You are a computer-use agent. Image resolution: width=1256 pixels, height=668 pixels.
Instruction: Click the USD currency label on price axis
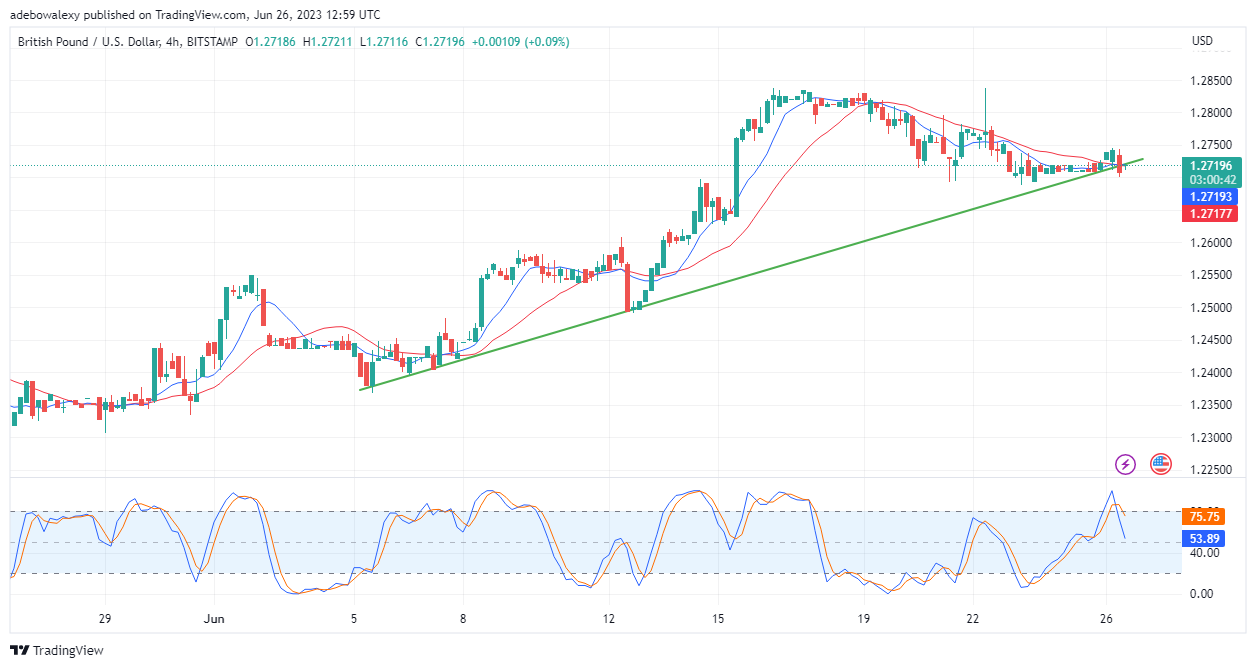[1202, 42]
